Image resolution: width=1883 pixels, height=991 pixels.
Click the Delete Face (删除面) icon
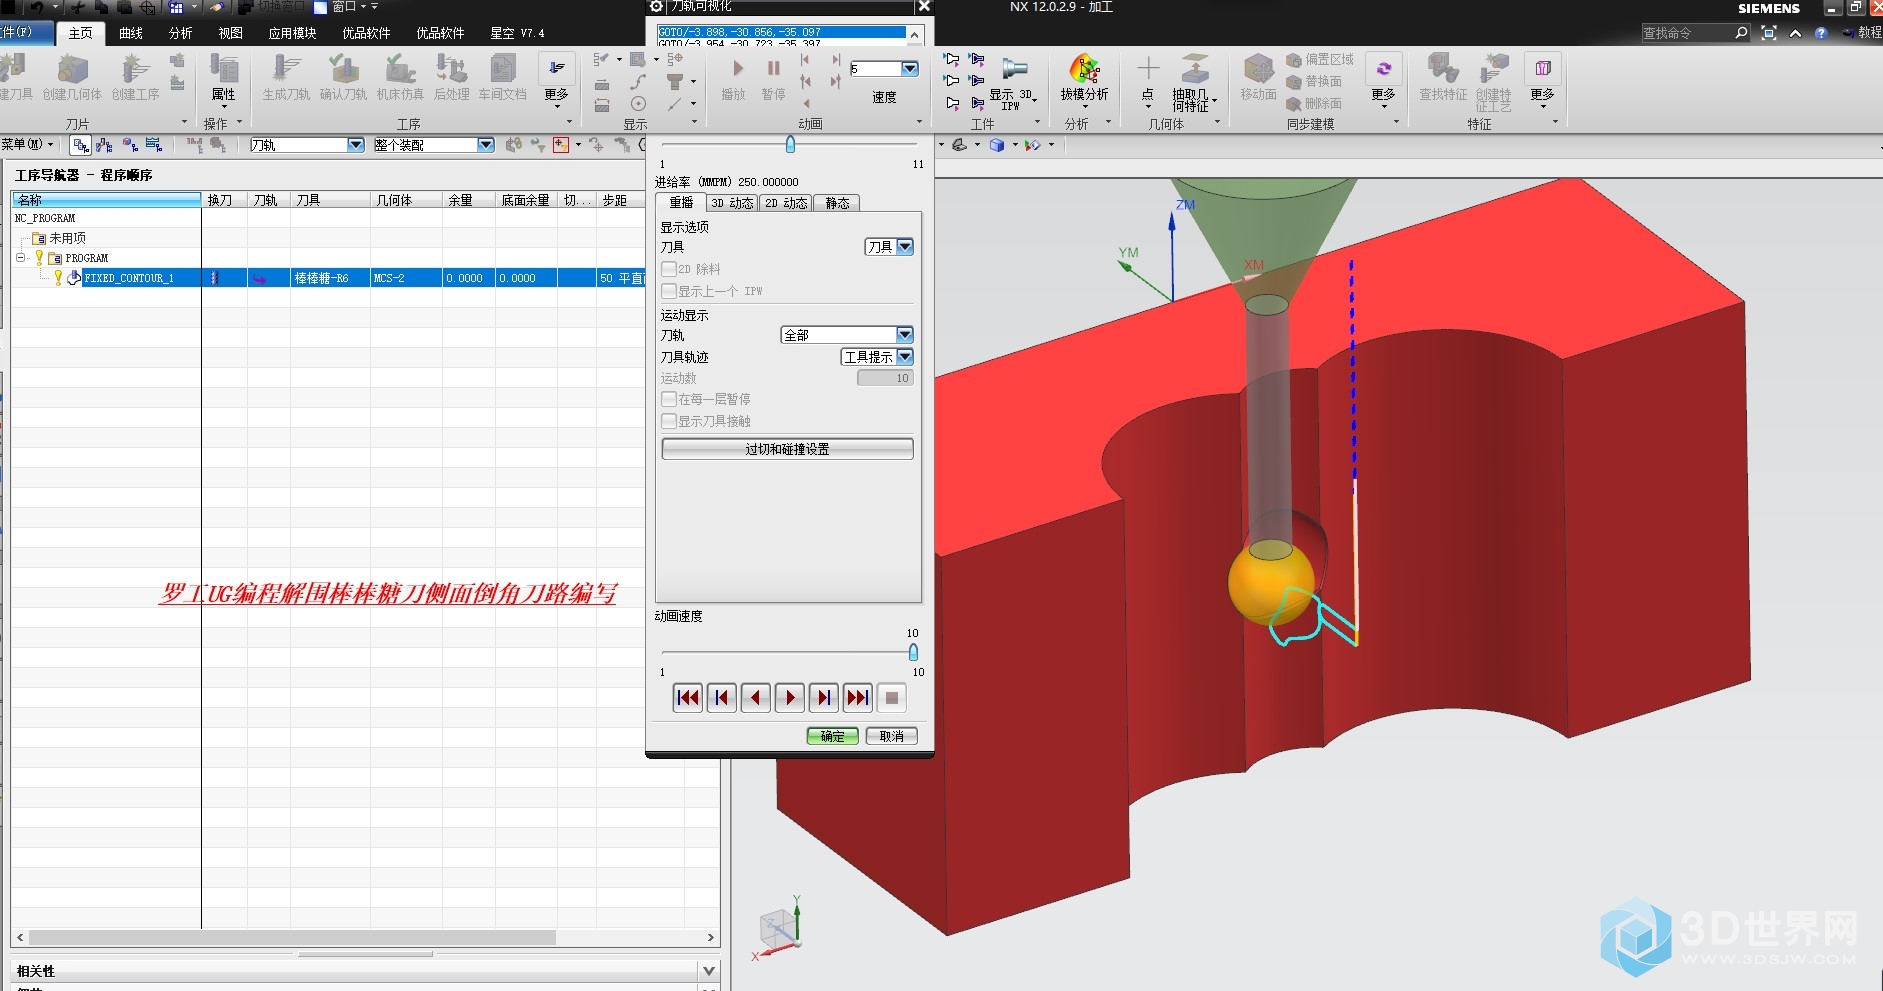1294,104
